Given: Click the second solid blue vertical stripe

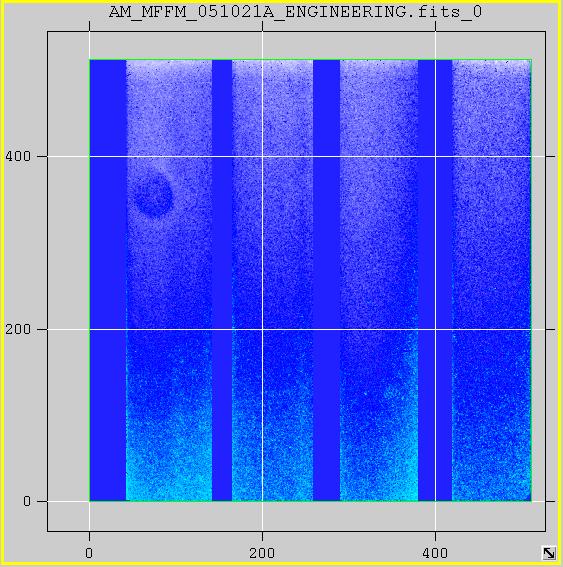Looking at the screenshot, I should pos(222,280).
